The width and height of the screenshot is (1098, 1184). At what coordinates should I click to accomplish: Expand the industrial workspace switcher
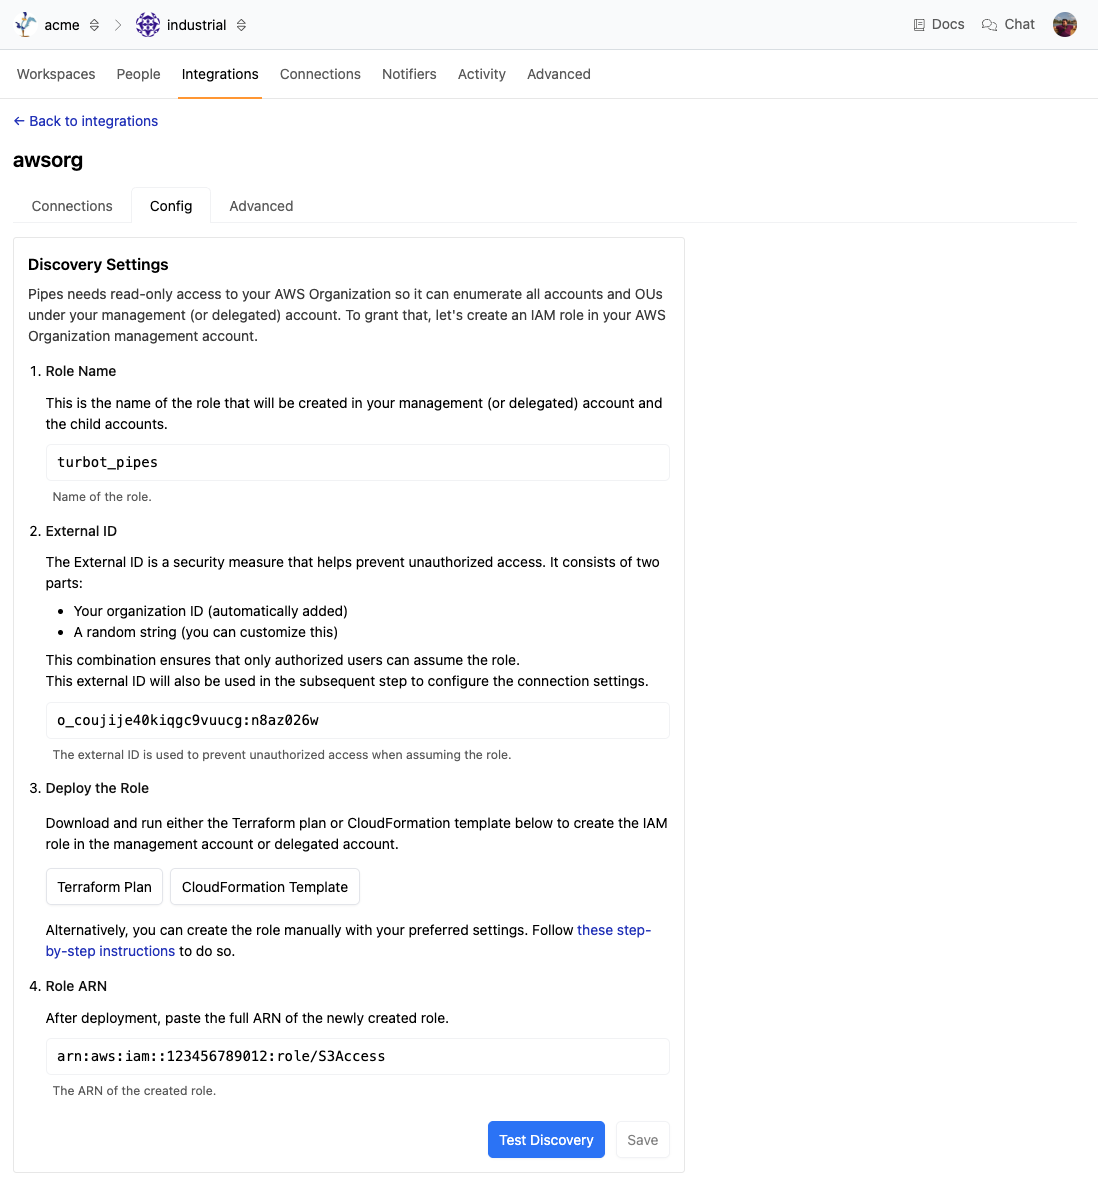click(x=241, y=25)
